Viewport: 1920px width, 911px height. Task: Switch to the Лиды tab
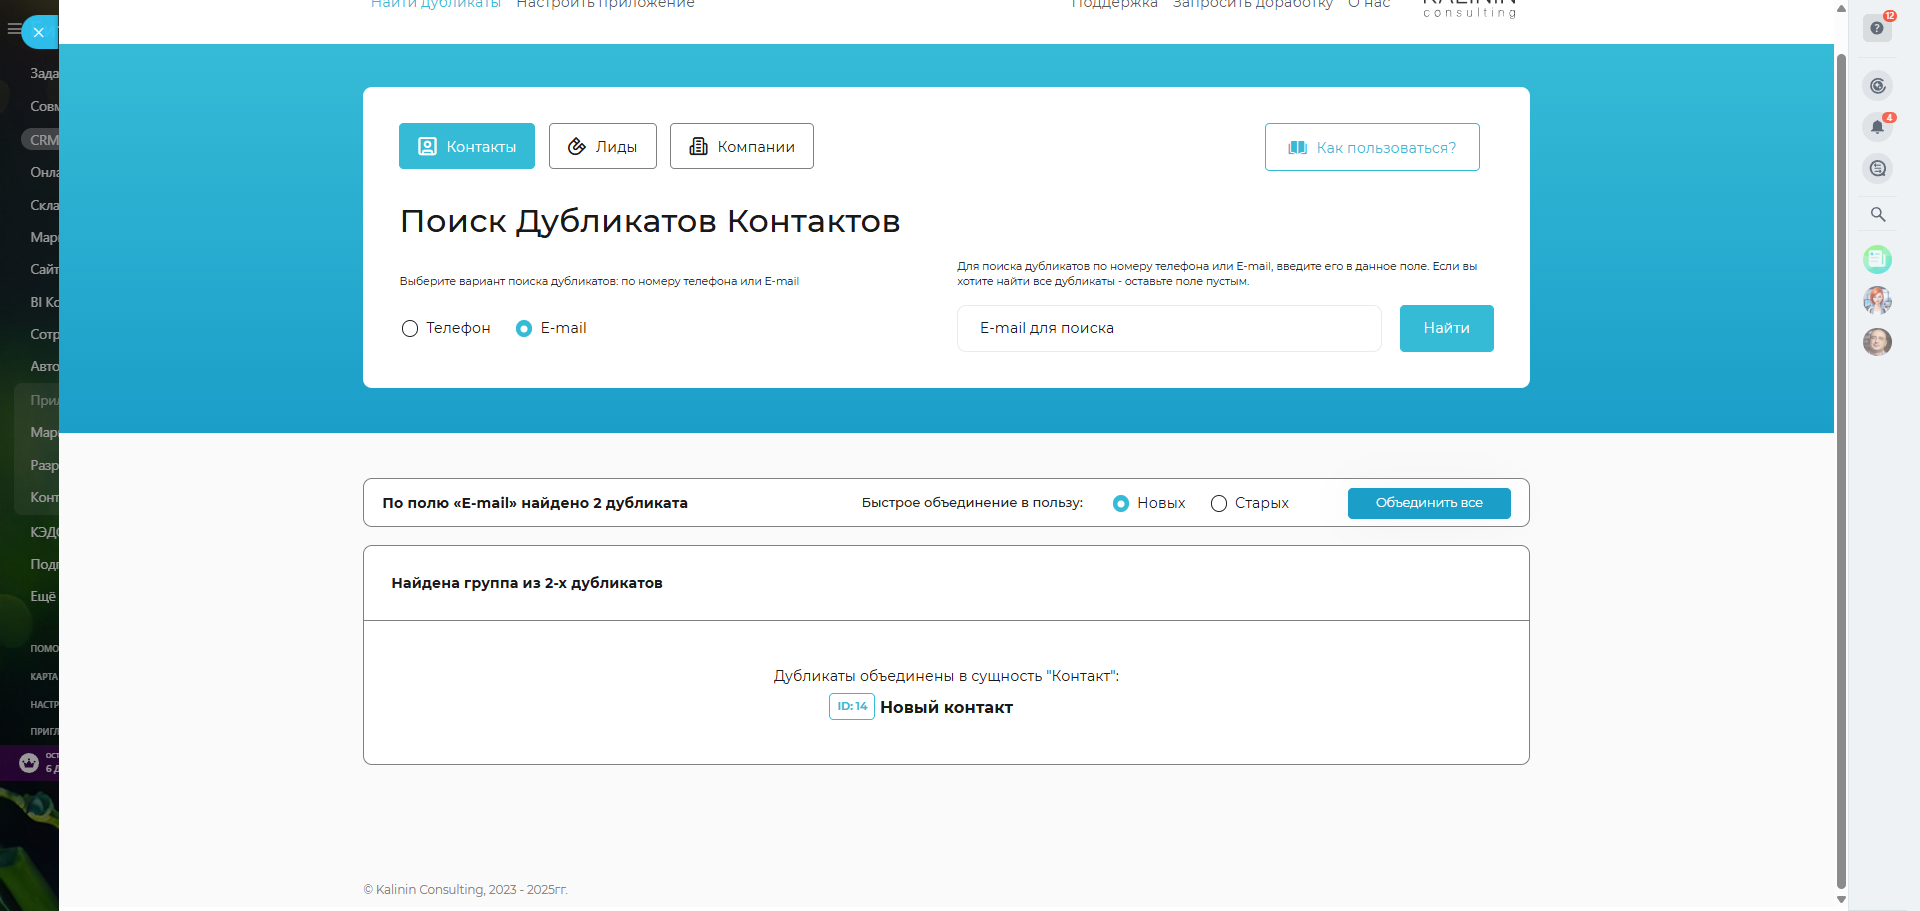pos(602,147)
